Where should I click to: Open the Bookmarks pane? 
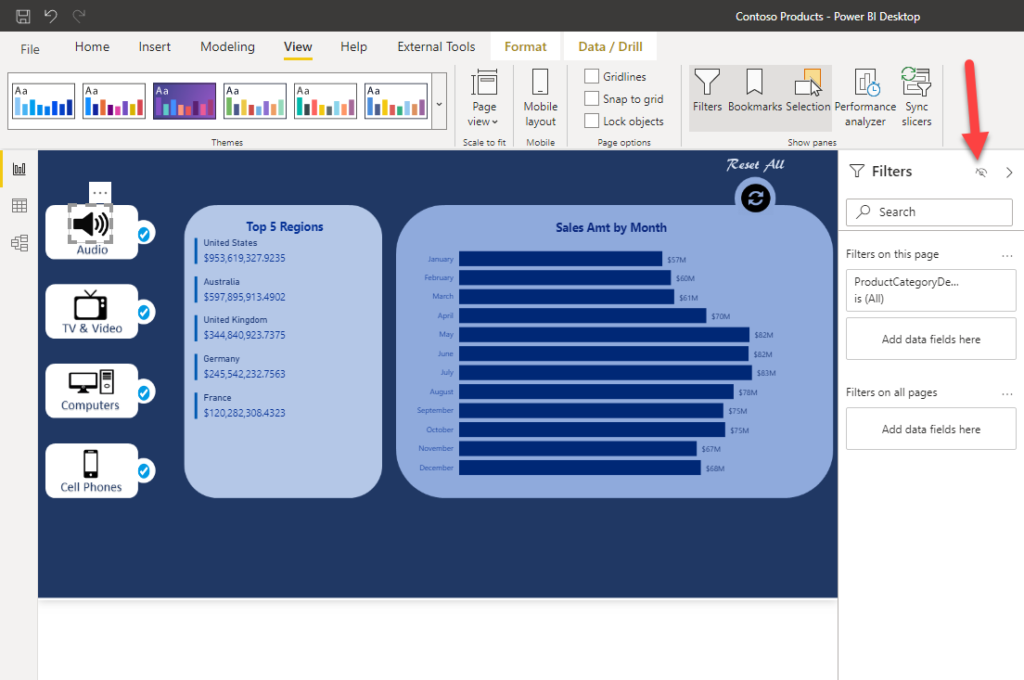tap(754, 90)
